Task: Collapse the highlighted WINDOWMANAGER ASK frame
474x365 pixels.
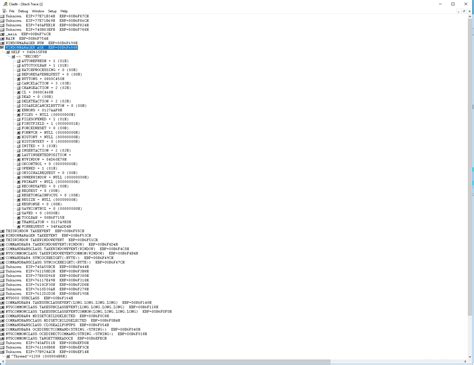Action: coord(2,47)
